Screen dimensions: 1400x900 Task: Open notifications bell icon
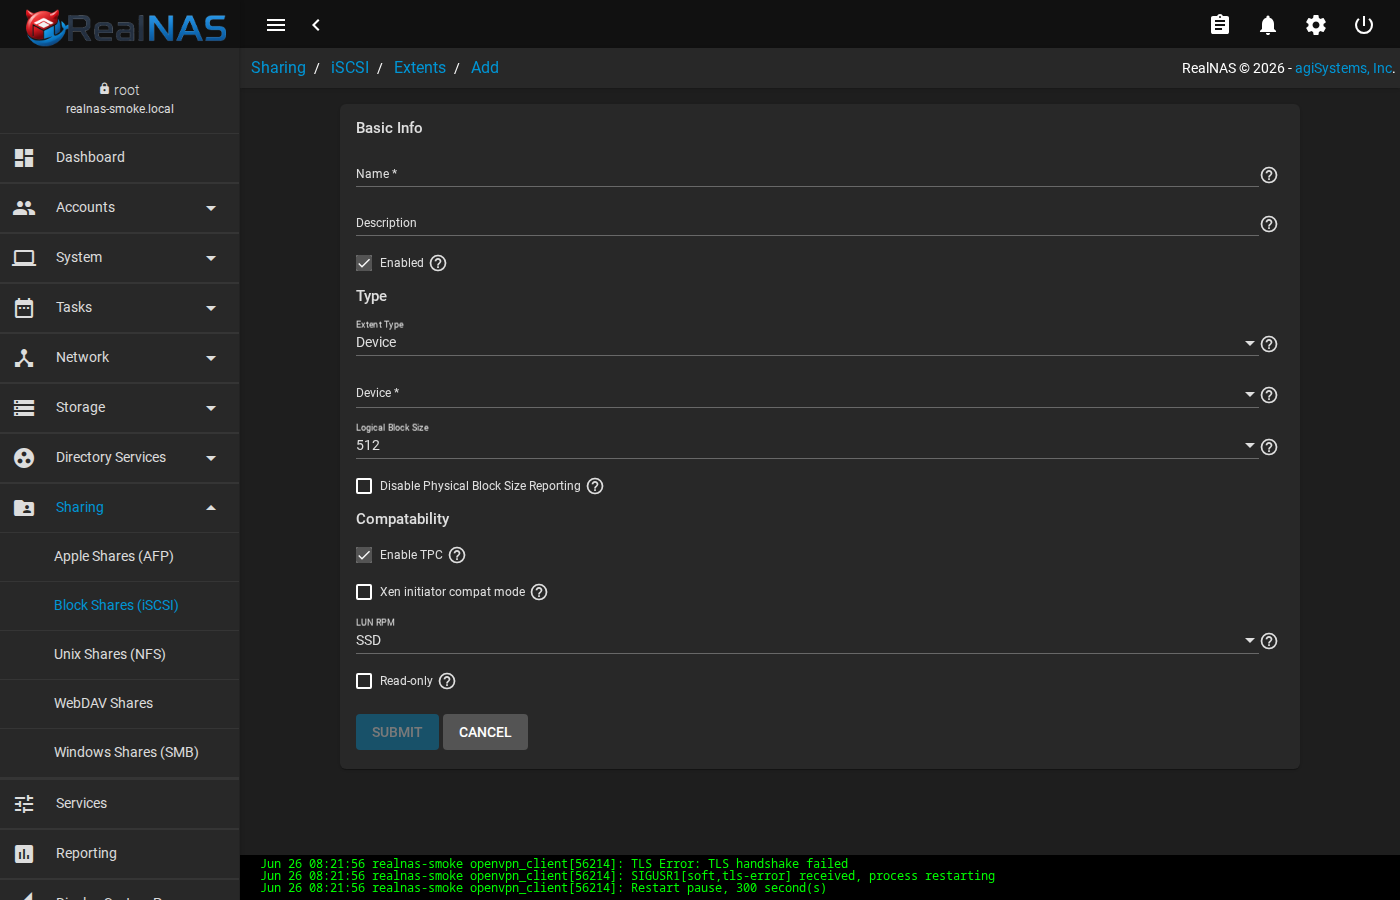click(1268, 25)
